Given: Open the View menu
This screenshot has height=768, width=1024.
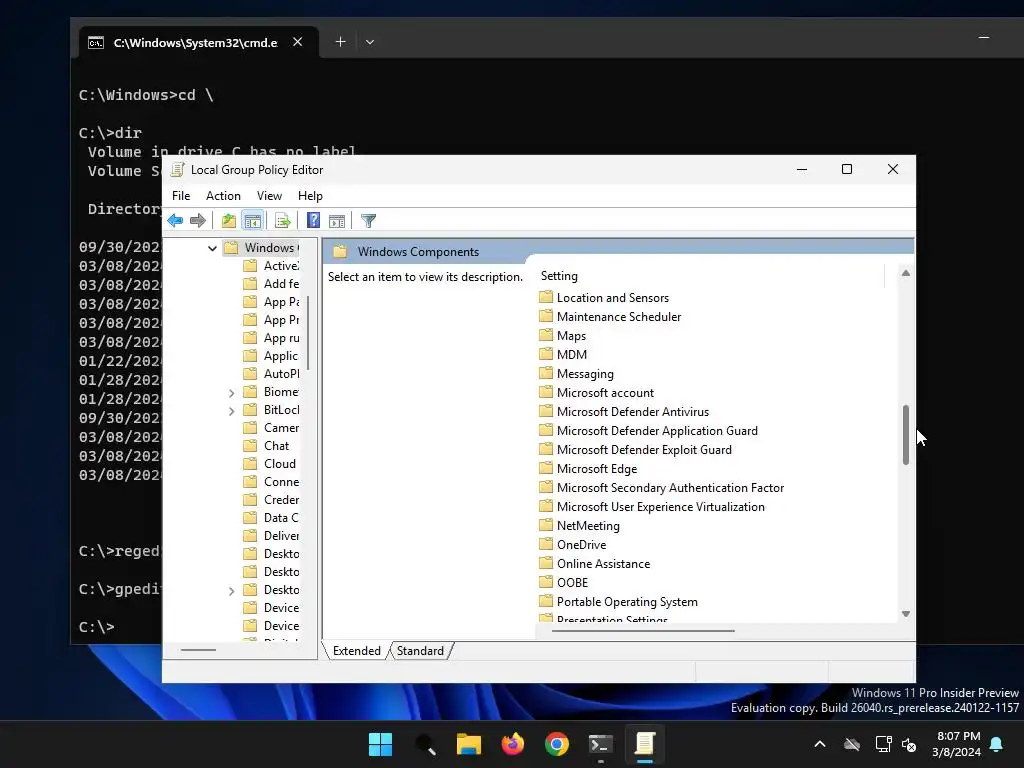Looking at the screenshot, I should tap(269, 196).
